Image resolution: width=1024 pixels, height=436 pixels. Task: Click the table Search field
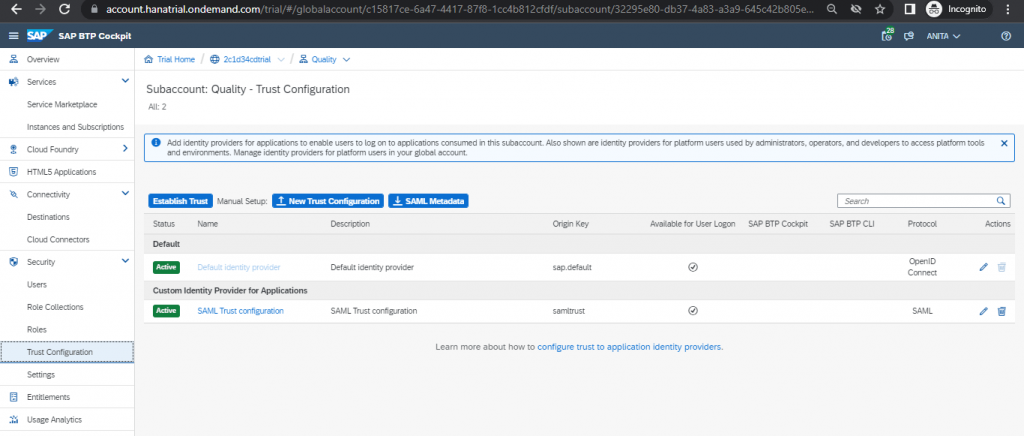(x=923, y=201)
